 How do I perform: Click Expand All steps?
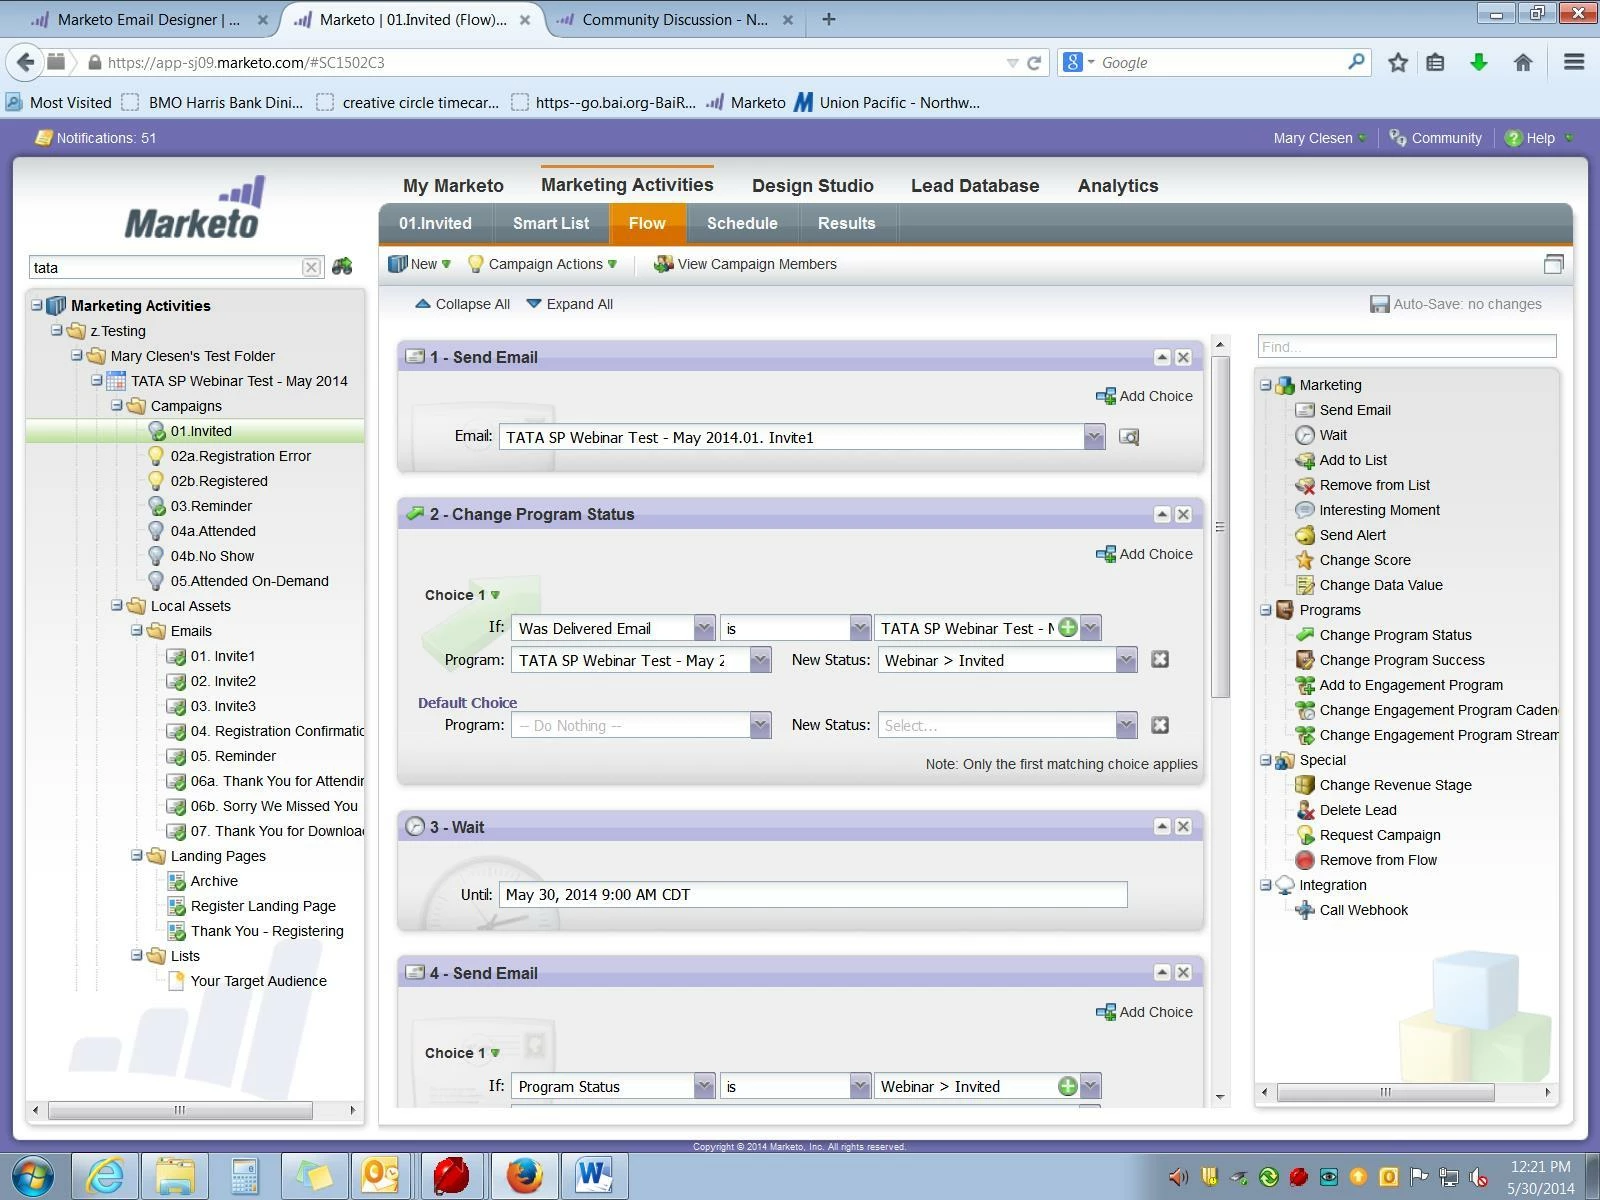(x=570, y=304)
